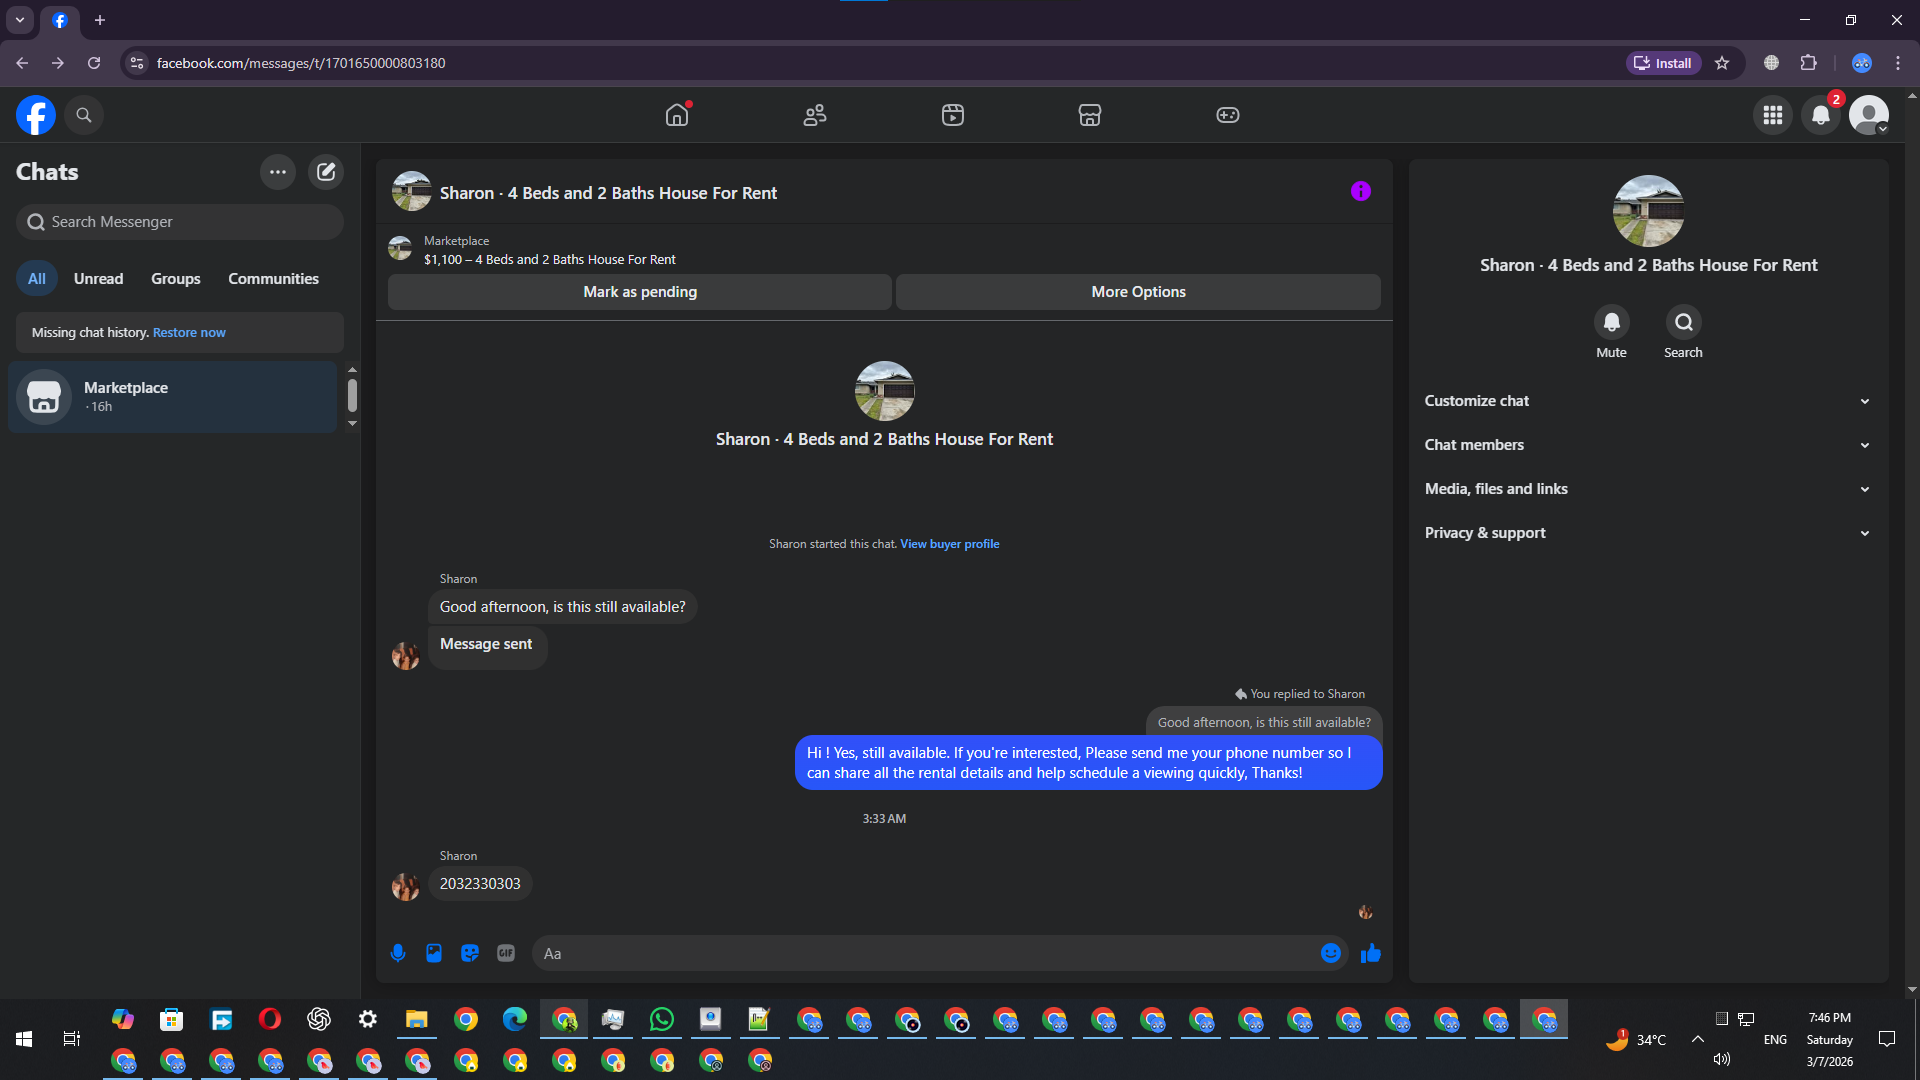Expand Privacy & support section
This screenshot has height=1080, width=1920.
pyautogui.click(x=1648, y=533)
